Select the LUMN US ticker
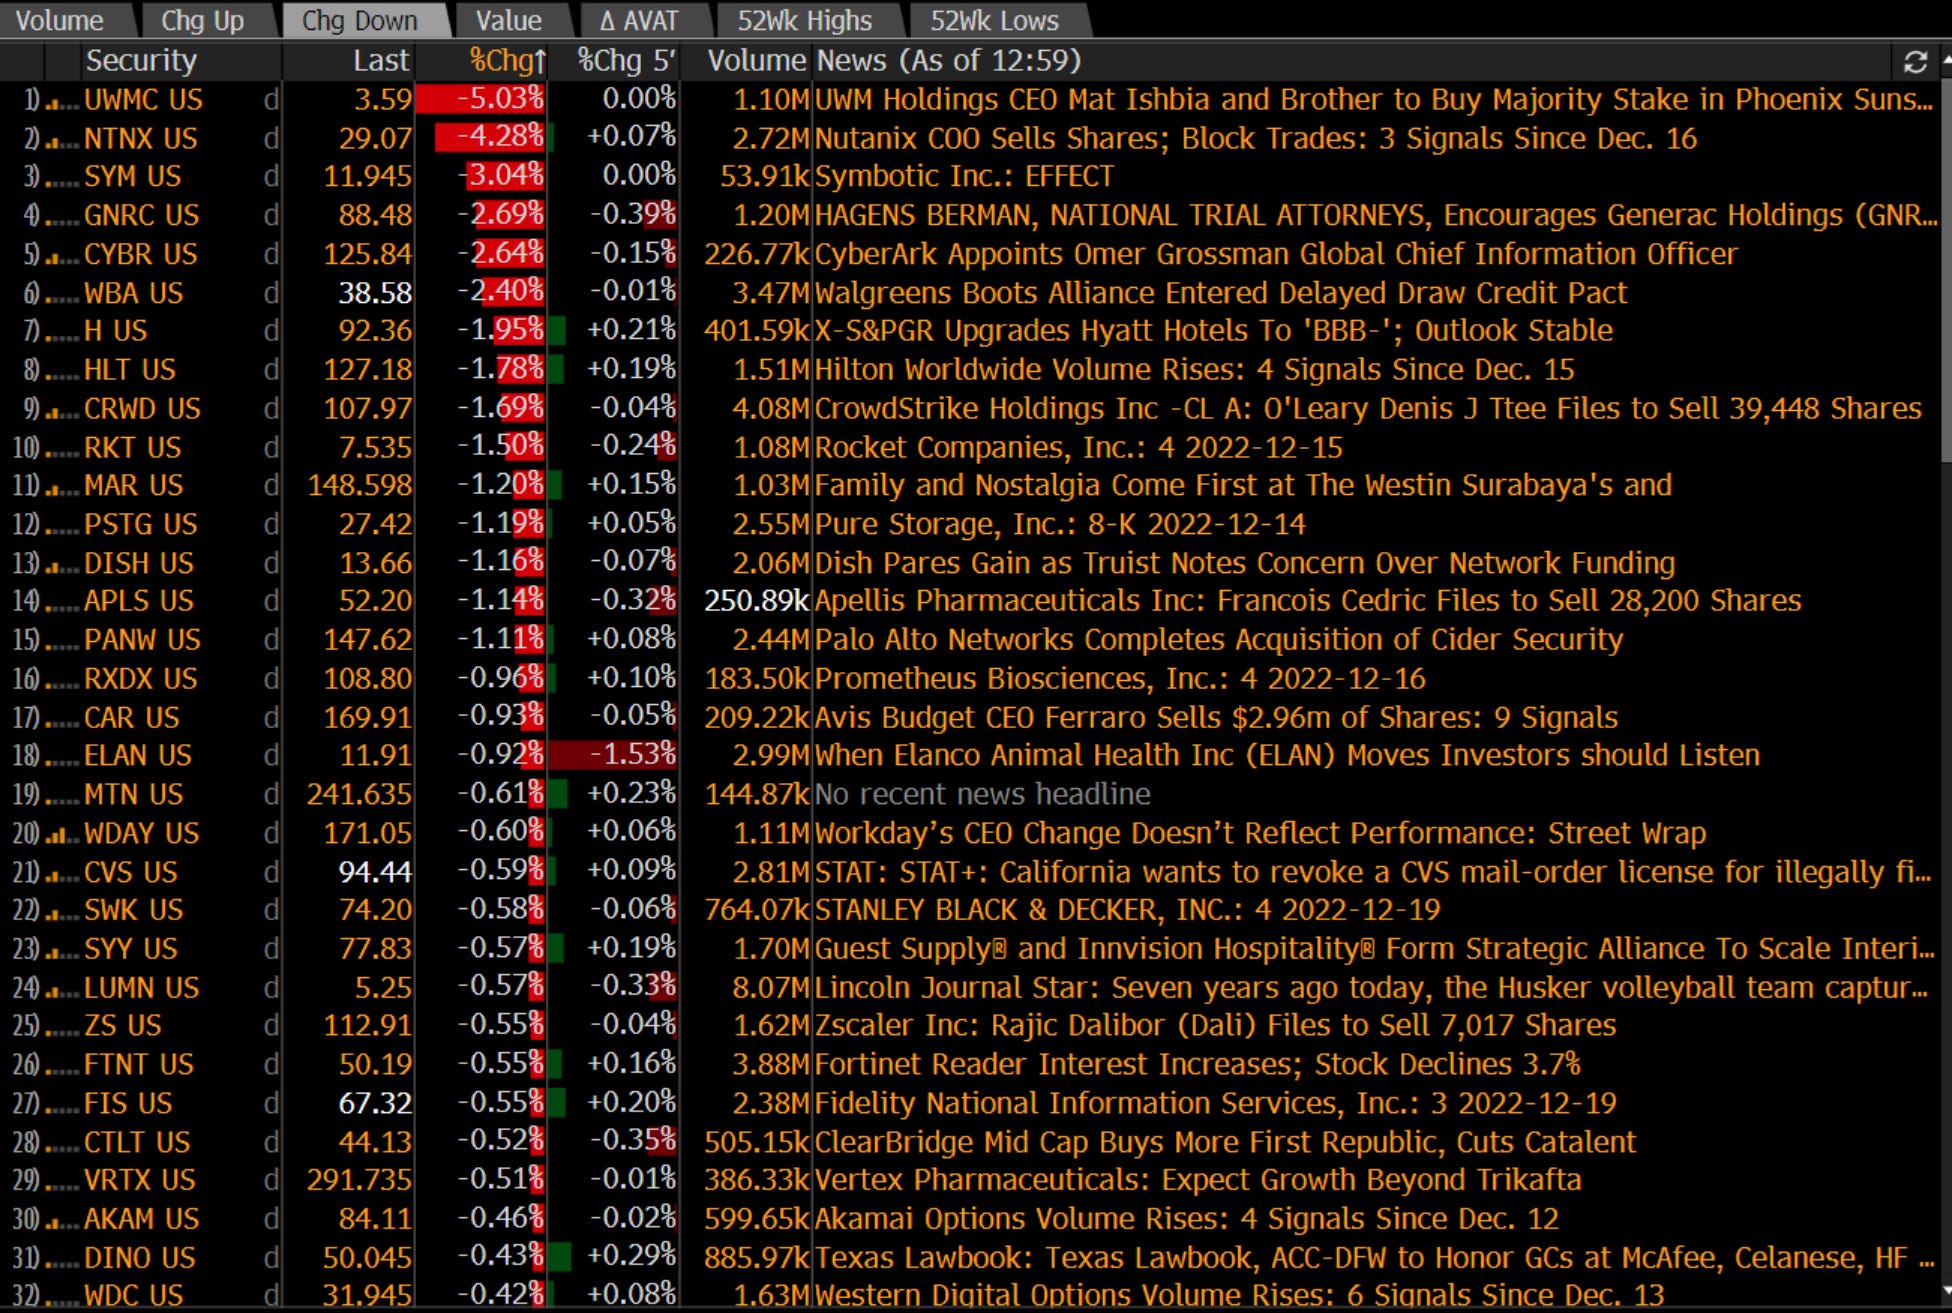Viewport: 1952px width, 1313px height. tap(141, 988)
